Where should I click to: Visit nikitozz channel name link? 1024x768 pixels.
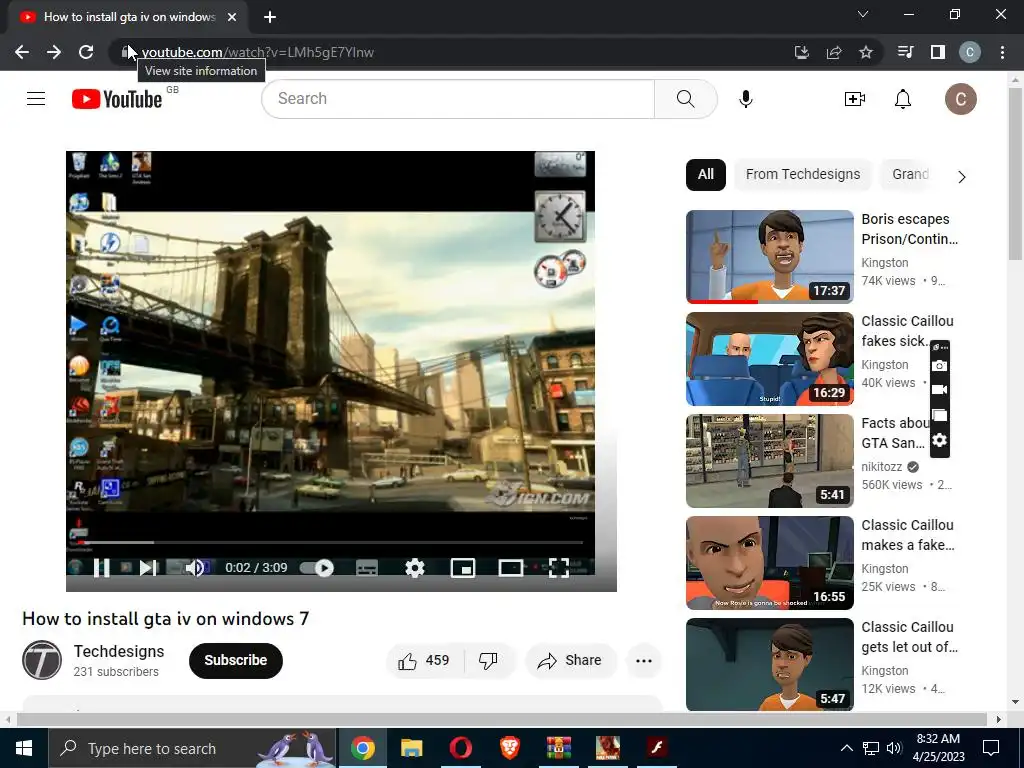[881, 466]
